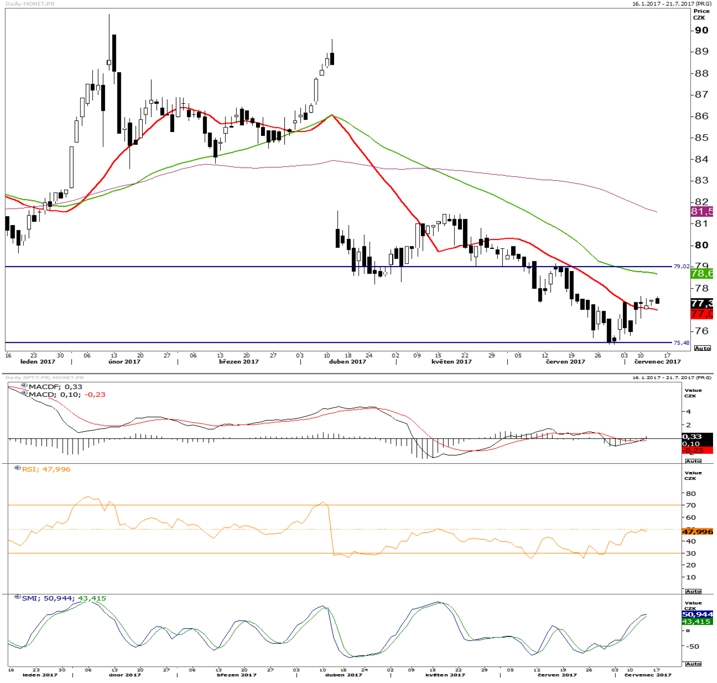The height and width of the screenshot is (683, 717).
Task: Select the green 78,6 moving average tag
Action: point(701,273)
